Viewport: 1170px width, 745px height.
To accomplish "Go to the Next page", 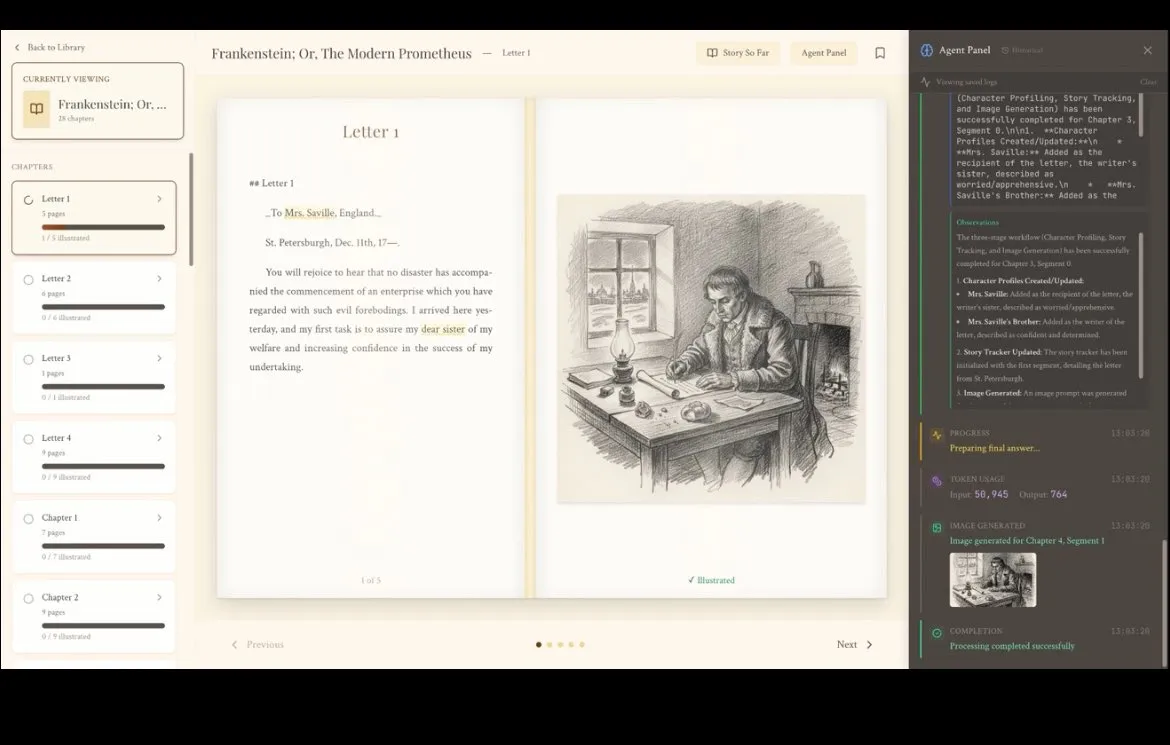I will coord(854,645).
